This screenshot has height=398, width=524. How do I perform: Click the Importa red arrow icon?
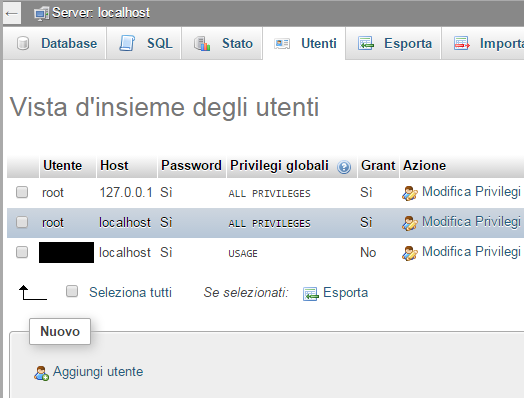(x=462, y=43)
